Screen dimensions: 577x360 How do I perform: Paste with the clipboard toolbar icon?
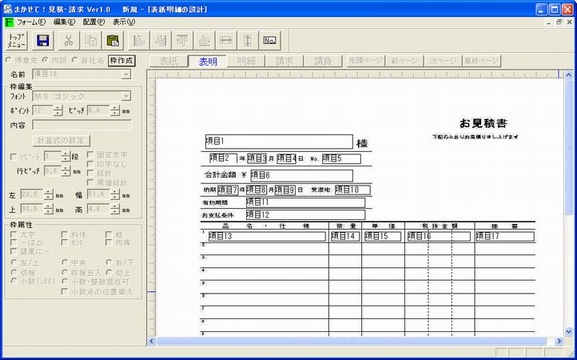pos(113,40)
